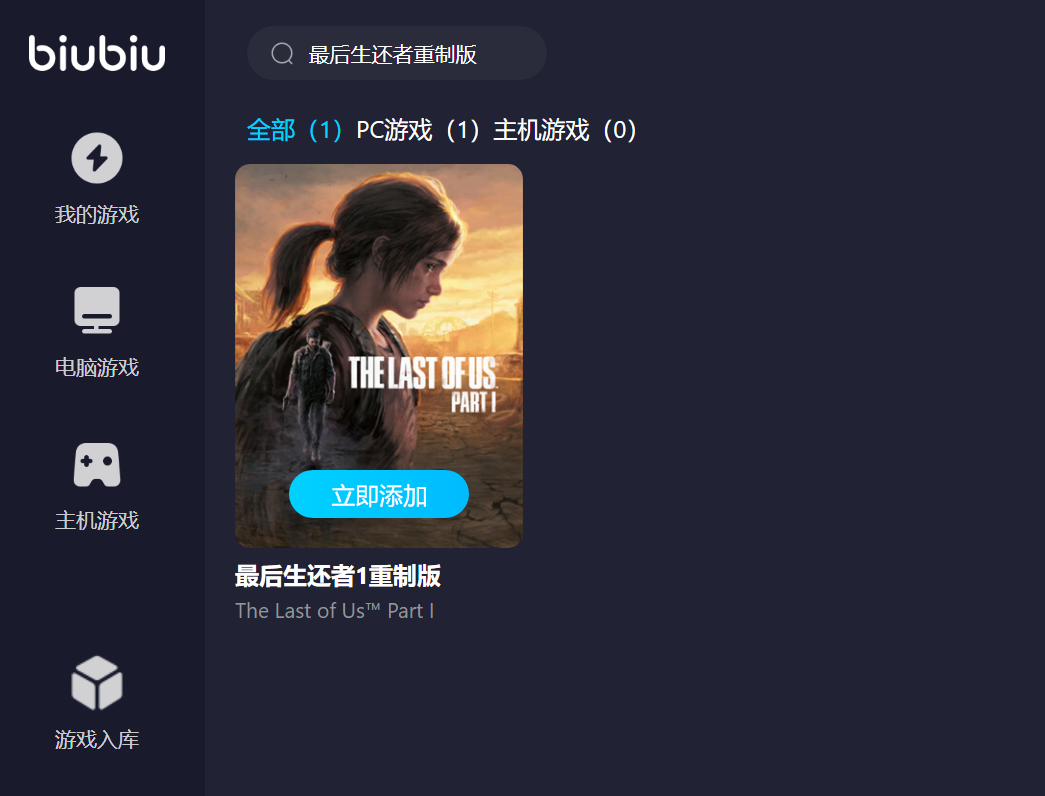Image resolution: width=1045 pixels, height=796 pixels.
Task: Click the cube icon for 游戏入库
Action: coord(97,683)
